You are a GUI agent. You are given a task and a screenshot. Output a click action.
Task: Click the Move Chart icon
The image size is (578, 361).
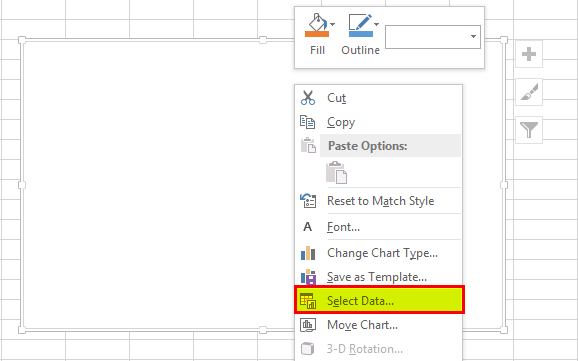coord(308,325)
